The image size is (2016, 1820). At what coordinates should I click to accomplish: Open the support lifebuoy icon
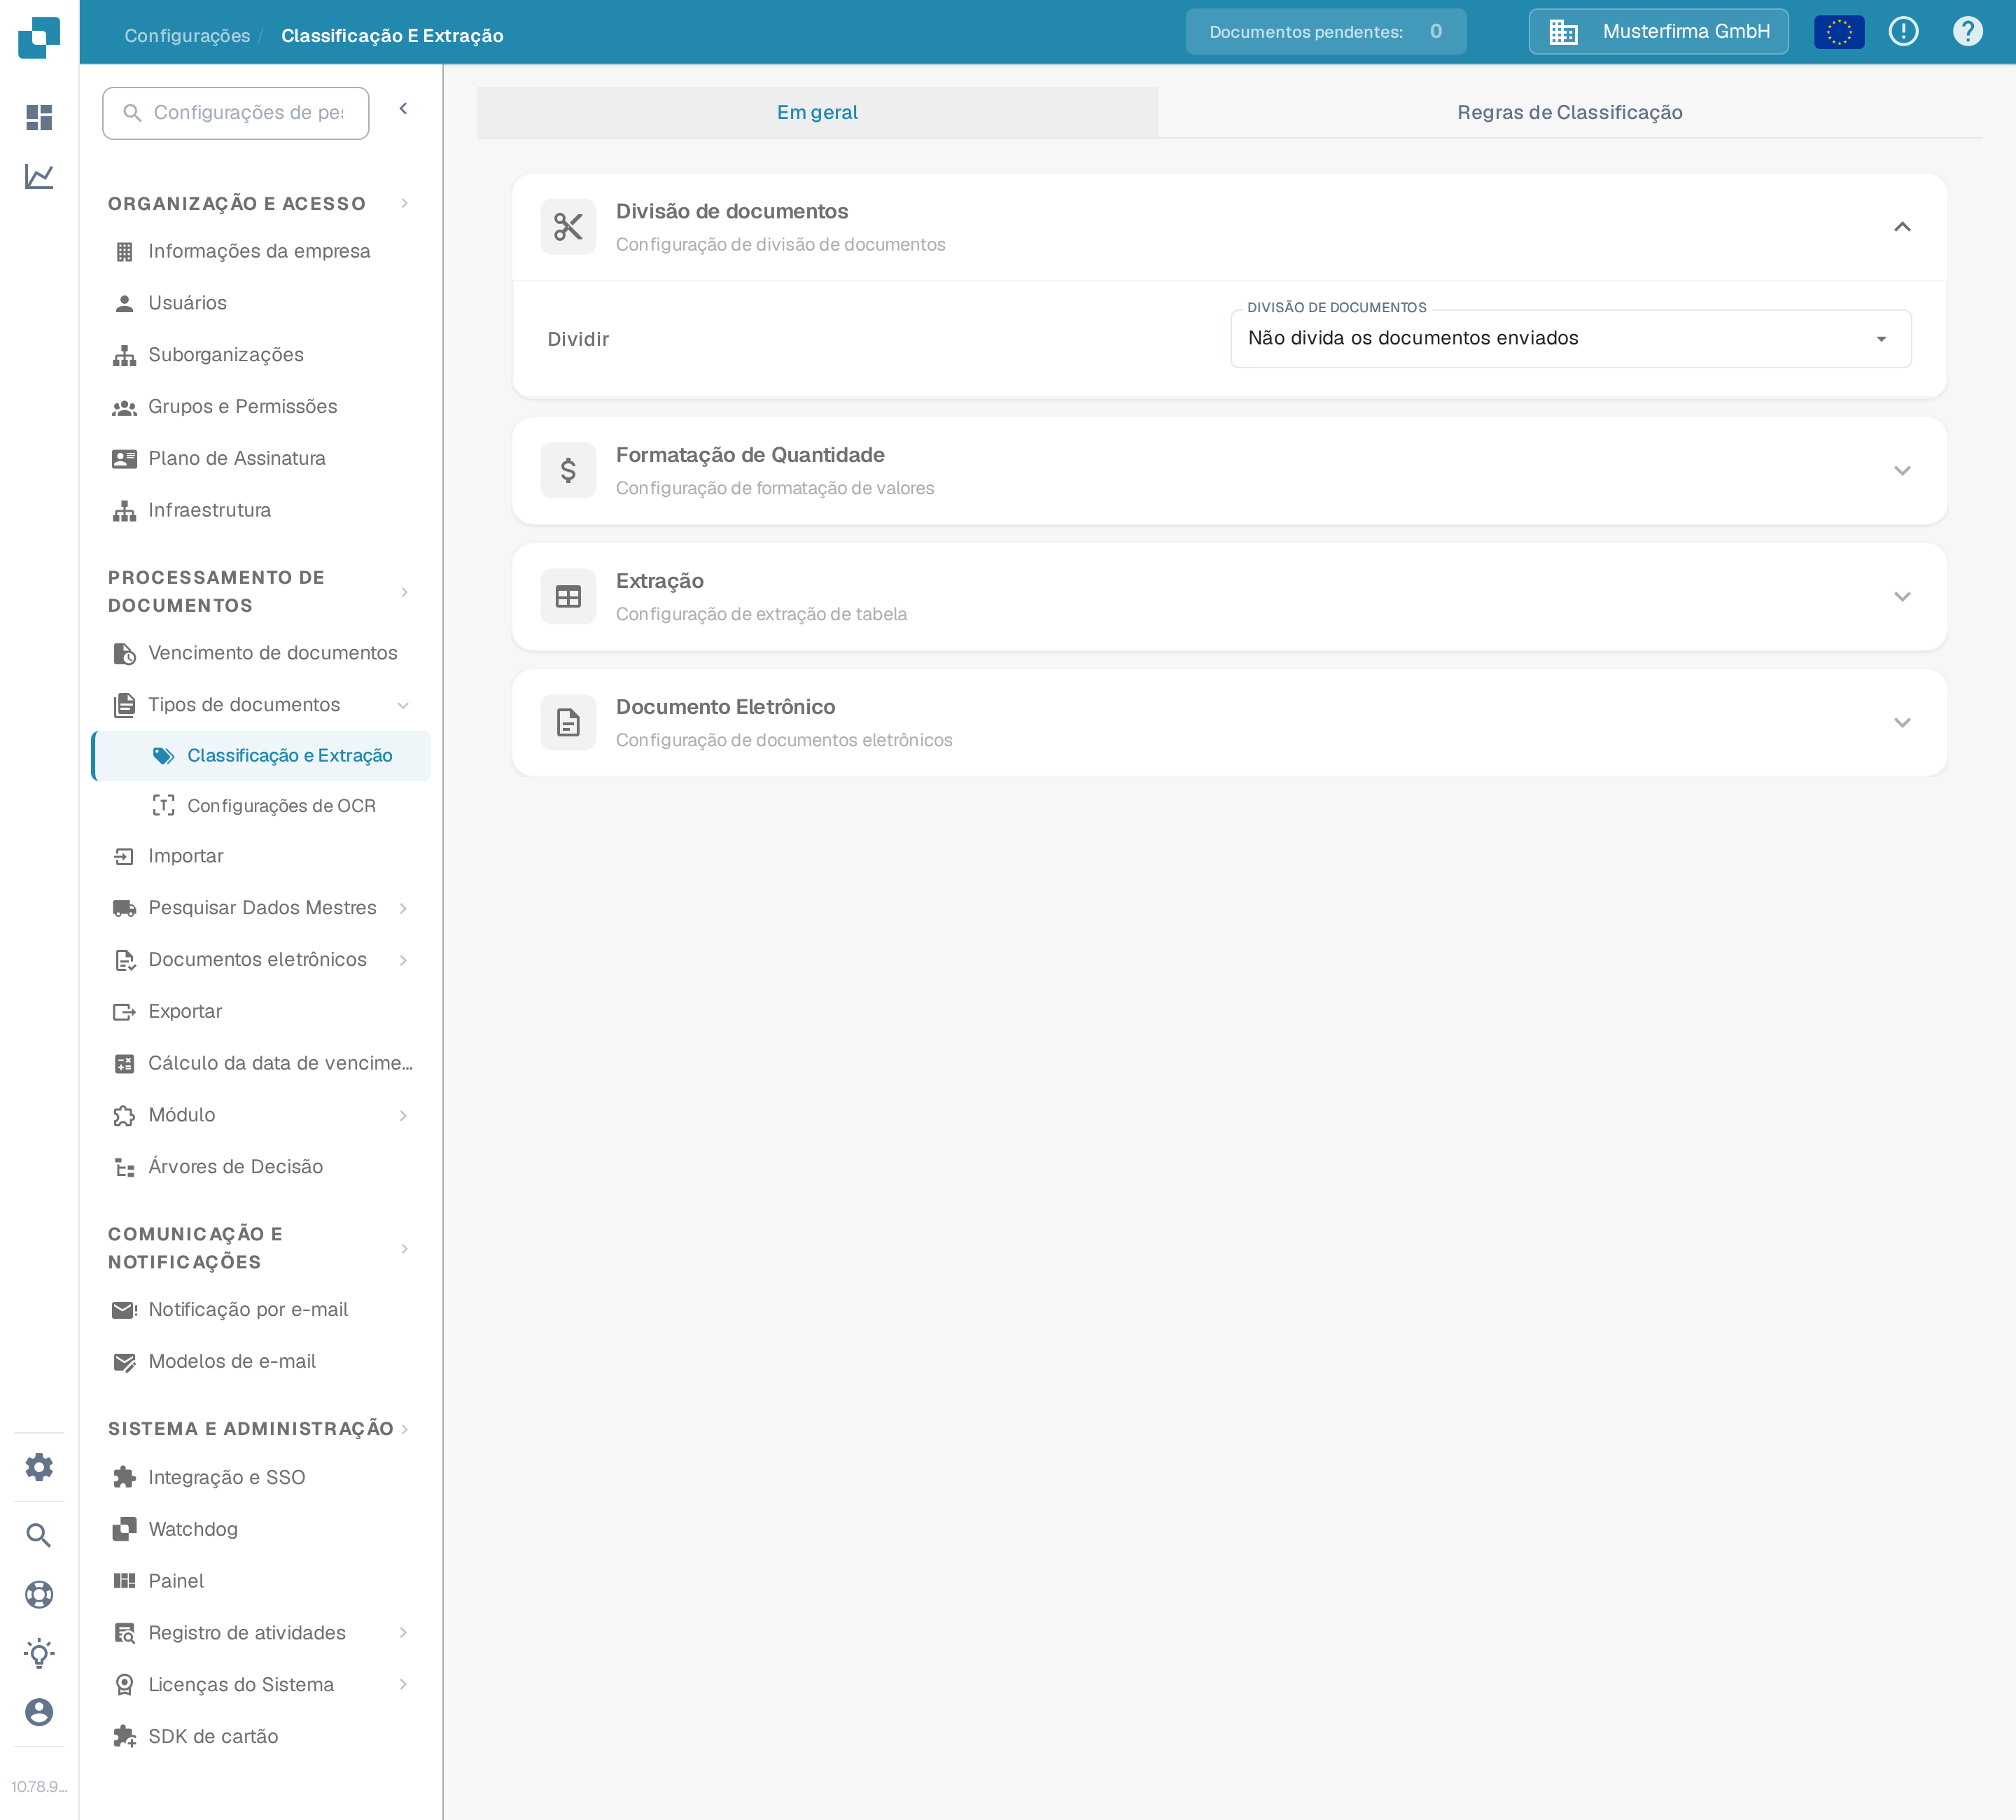click(39, 1594)
